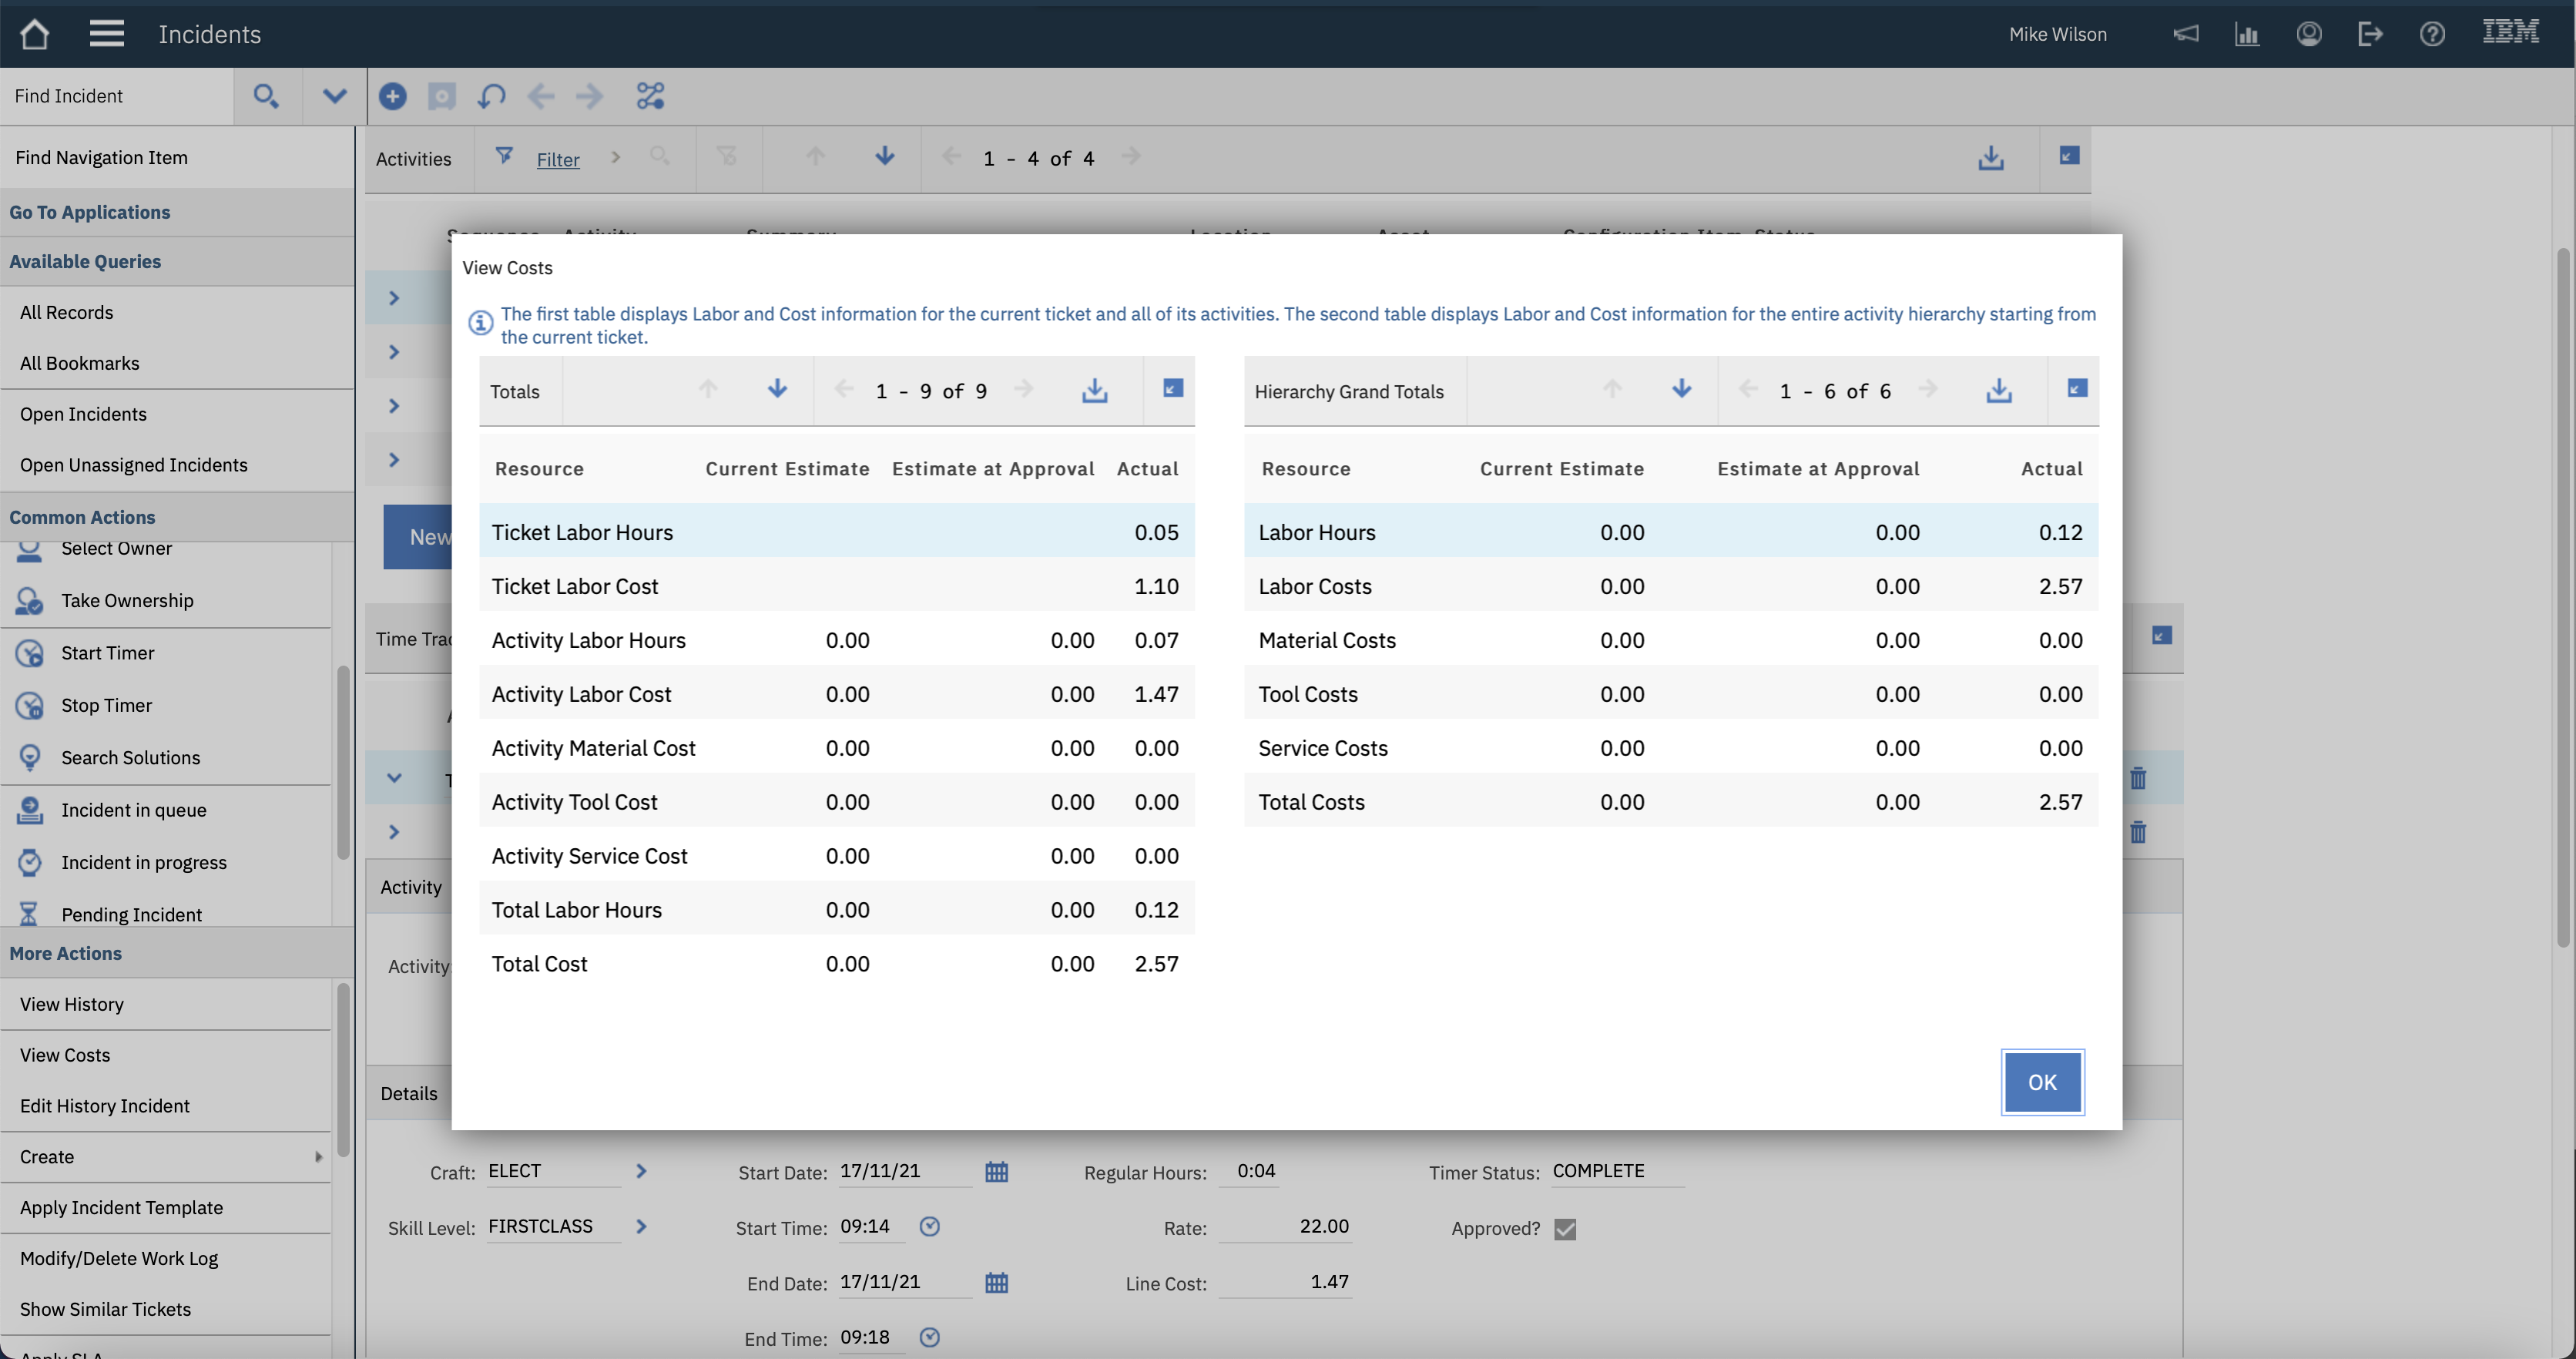Click OK to close View Costs dialog
This screenshot has width=2576, height=1359.
click(x=2042, y=1082)
